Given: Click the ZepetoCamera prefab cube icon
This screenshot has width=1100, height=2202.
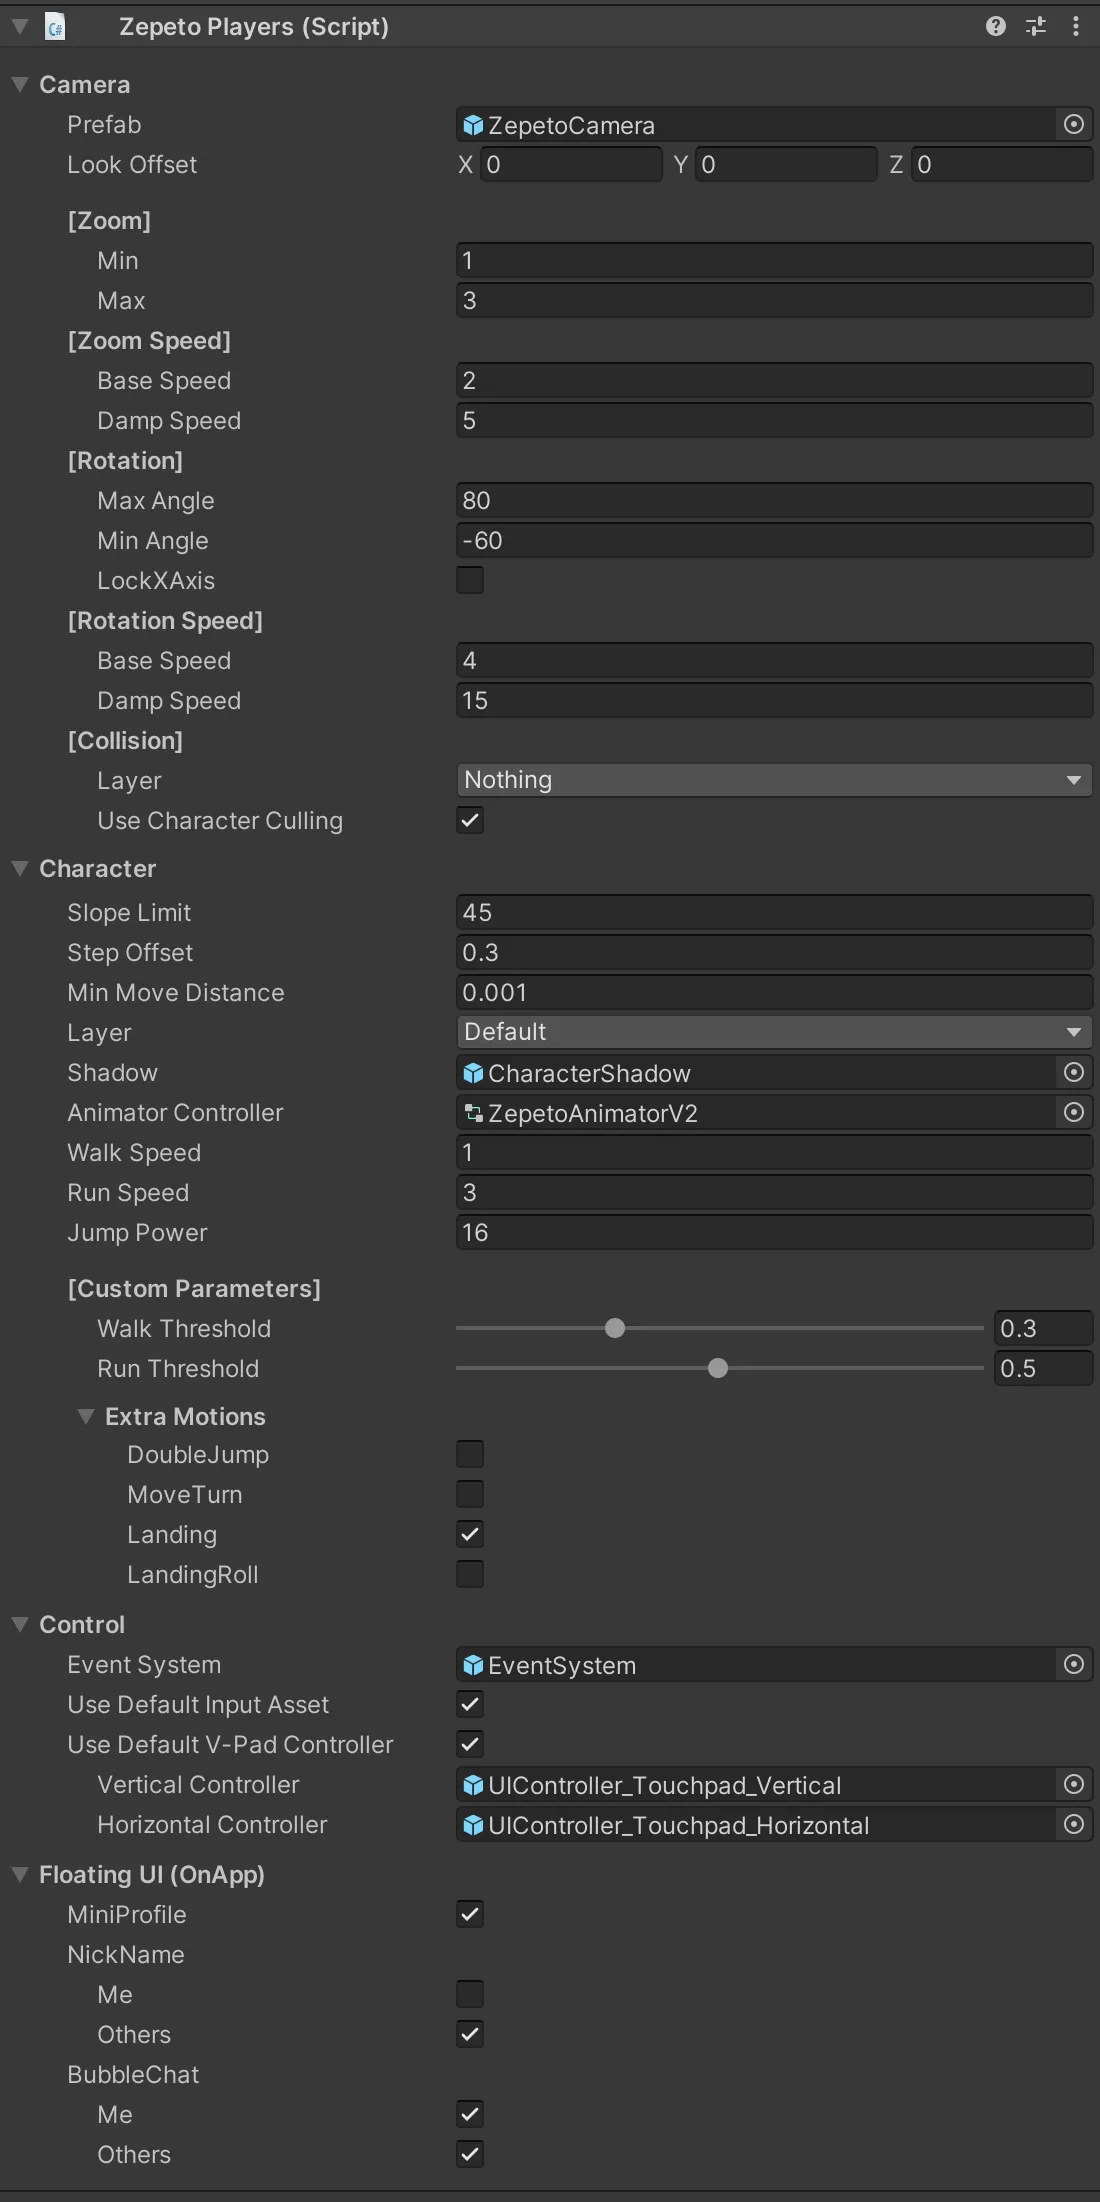Looking at the screenshot, I should point(474,125).
